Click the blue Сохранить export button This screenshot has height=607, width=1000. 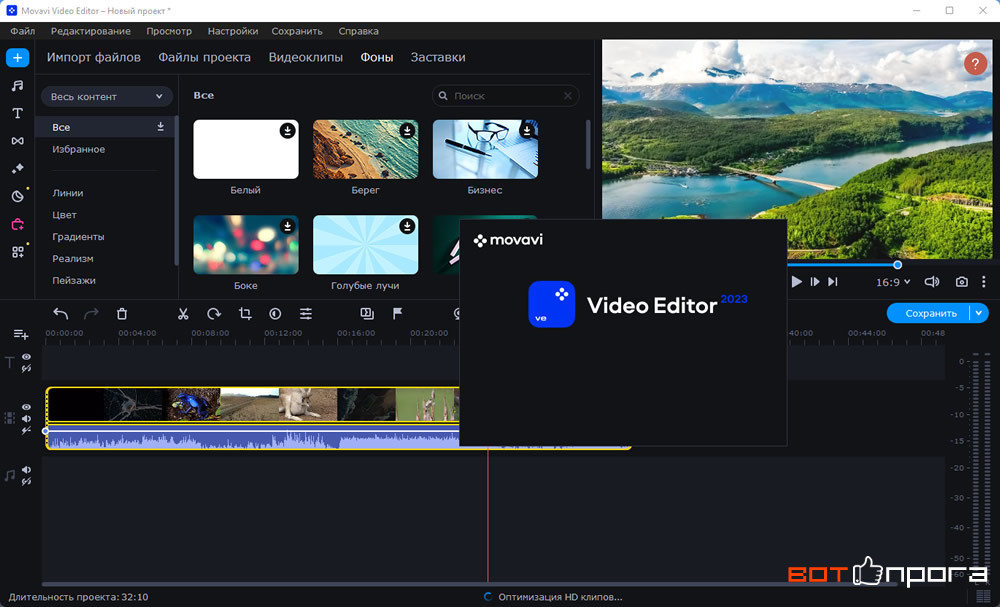[930, 313]
